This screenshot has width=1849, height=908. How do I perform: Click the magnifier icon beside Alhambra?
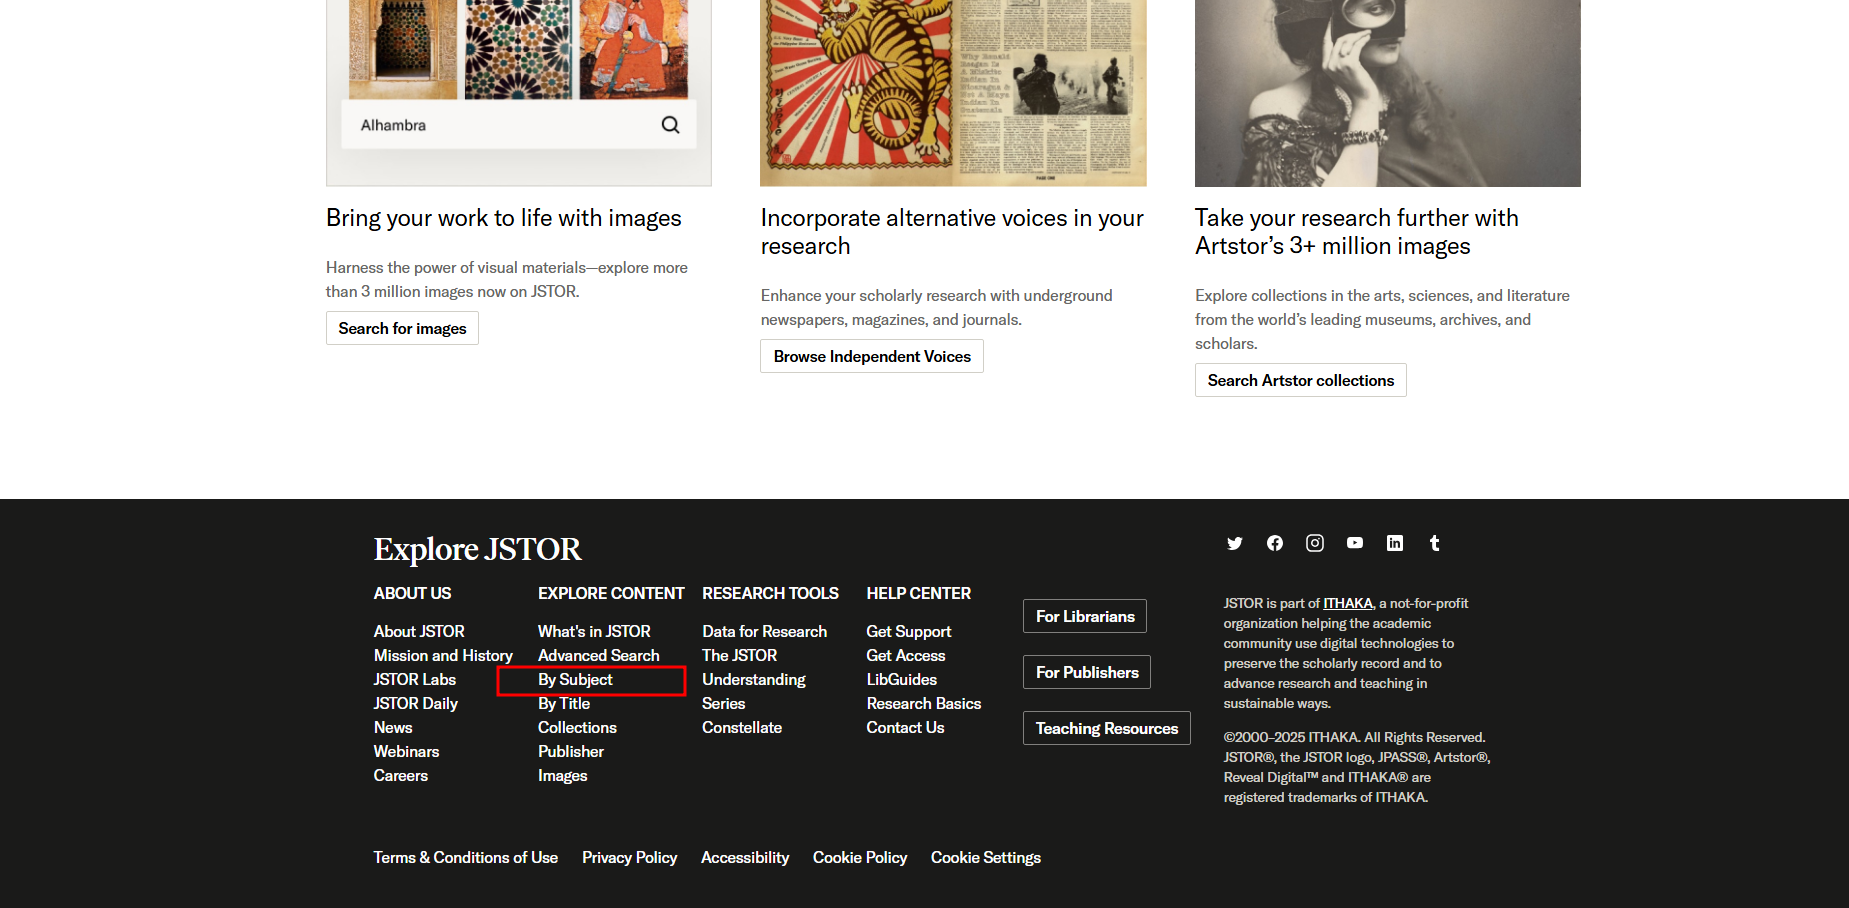point(670,125)
